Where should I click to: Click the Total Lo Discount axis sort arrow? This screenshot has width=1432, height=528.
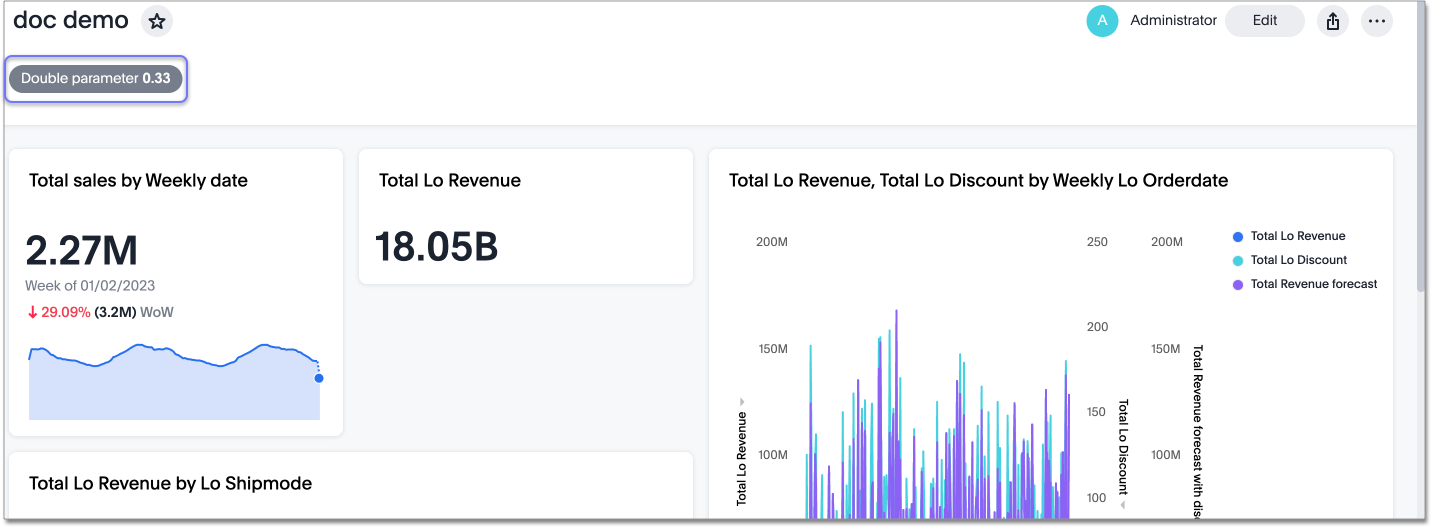point(1122,505)
